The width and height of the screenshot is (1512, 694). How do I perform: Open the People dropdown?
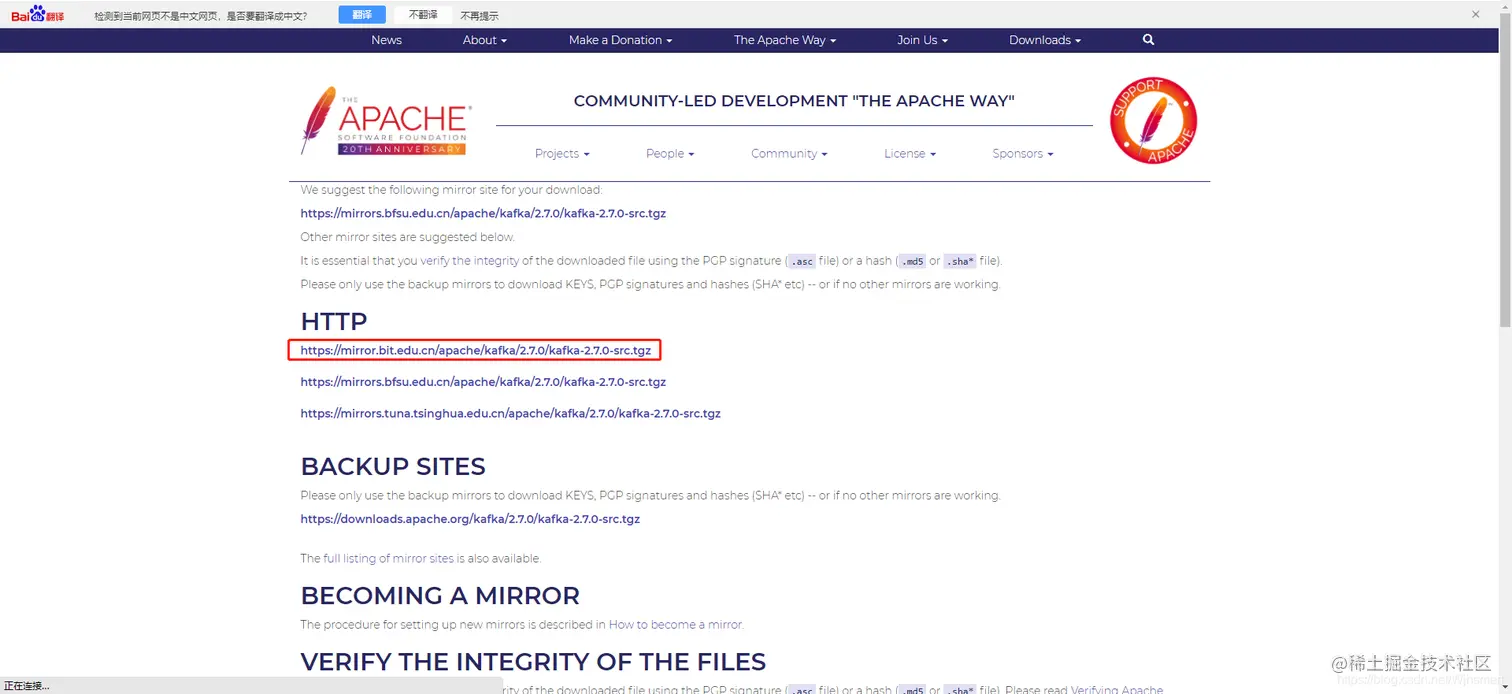670,154
